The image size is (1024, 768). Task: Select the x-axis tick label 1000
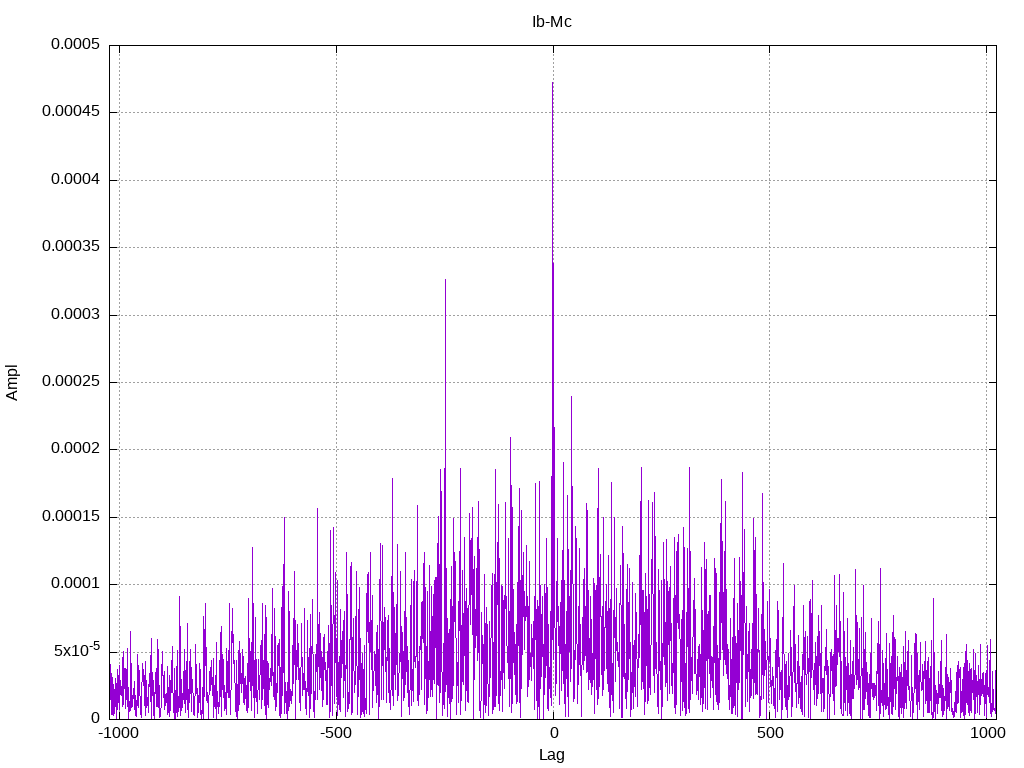click(x=987, y=733)
